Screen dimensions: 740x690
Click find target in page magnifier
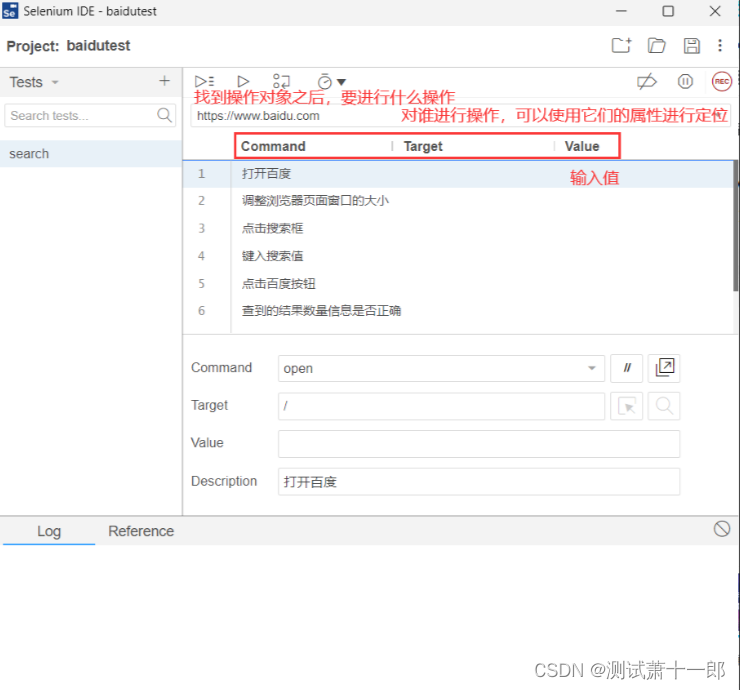click(664, 406)
